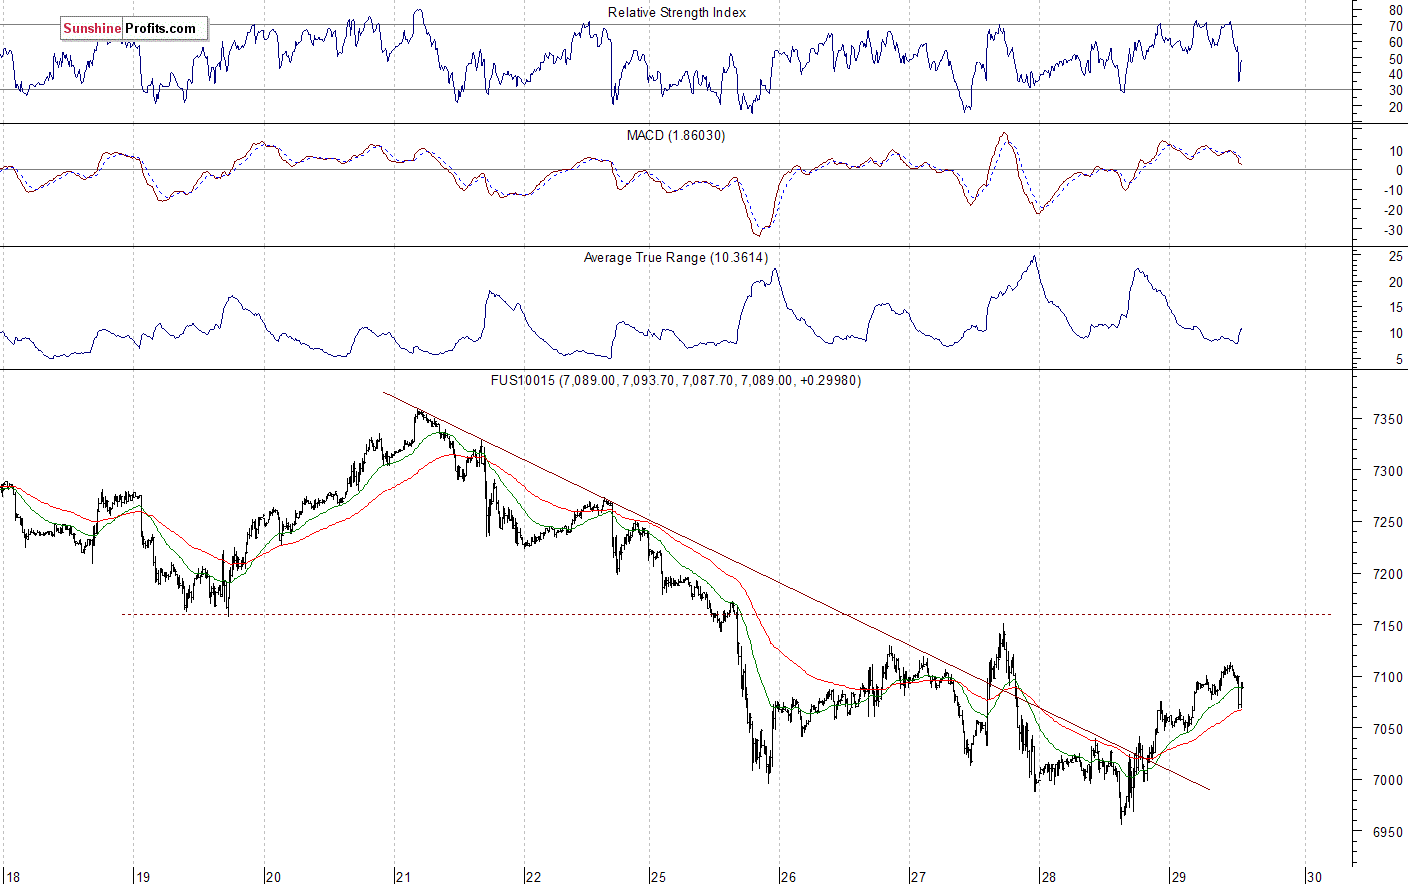The width and height of the screenshot is (1408, 884).
Task: Select the 7300 price axis label
Action: (1387, 471)
